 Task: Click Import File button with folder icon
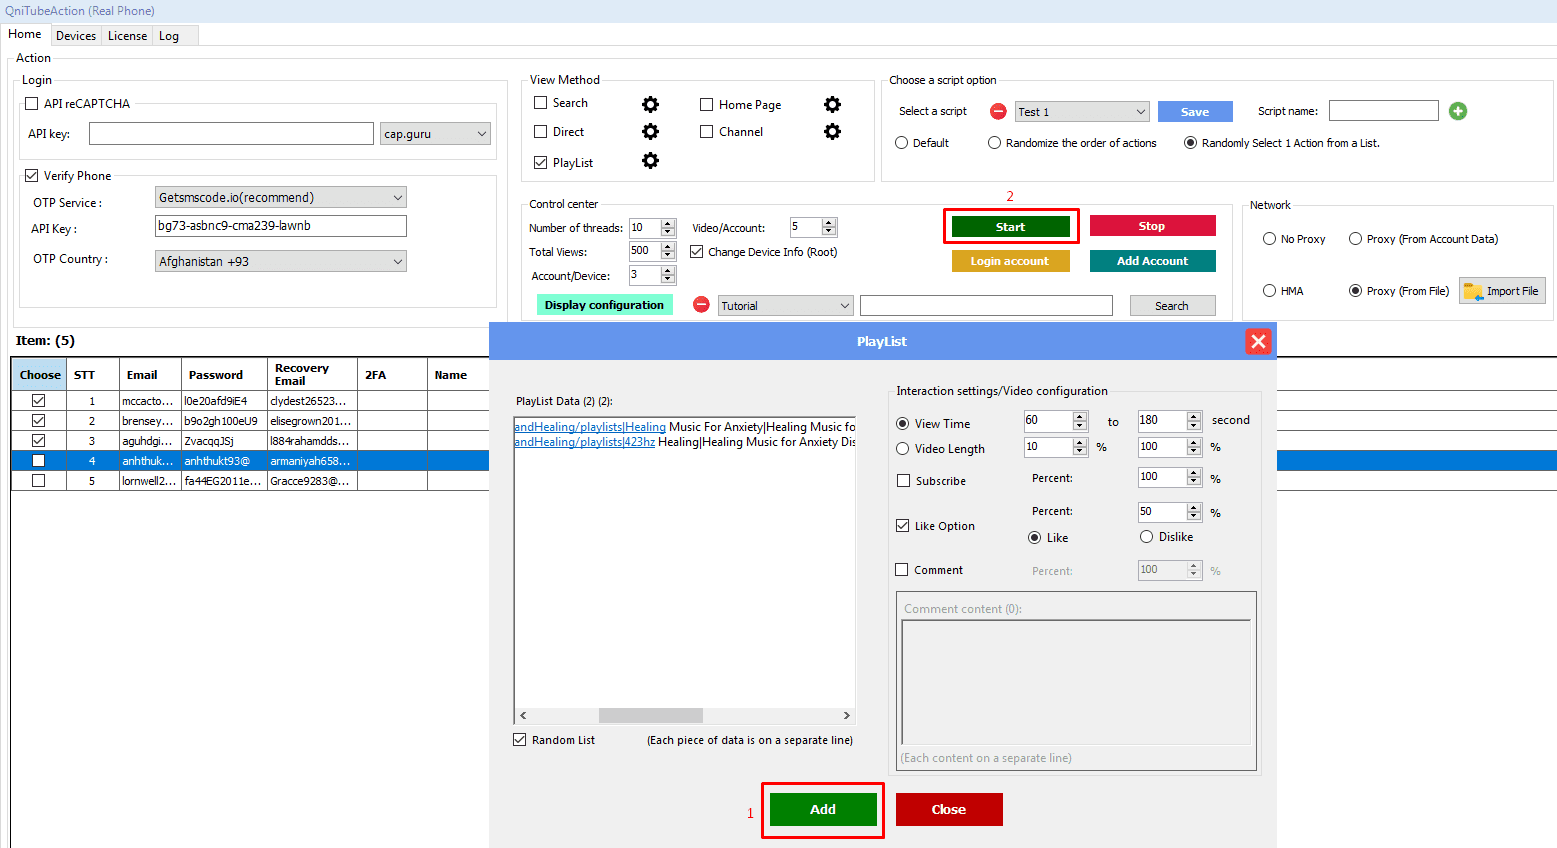pos(1502,291)
